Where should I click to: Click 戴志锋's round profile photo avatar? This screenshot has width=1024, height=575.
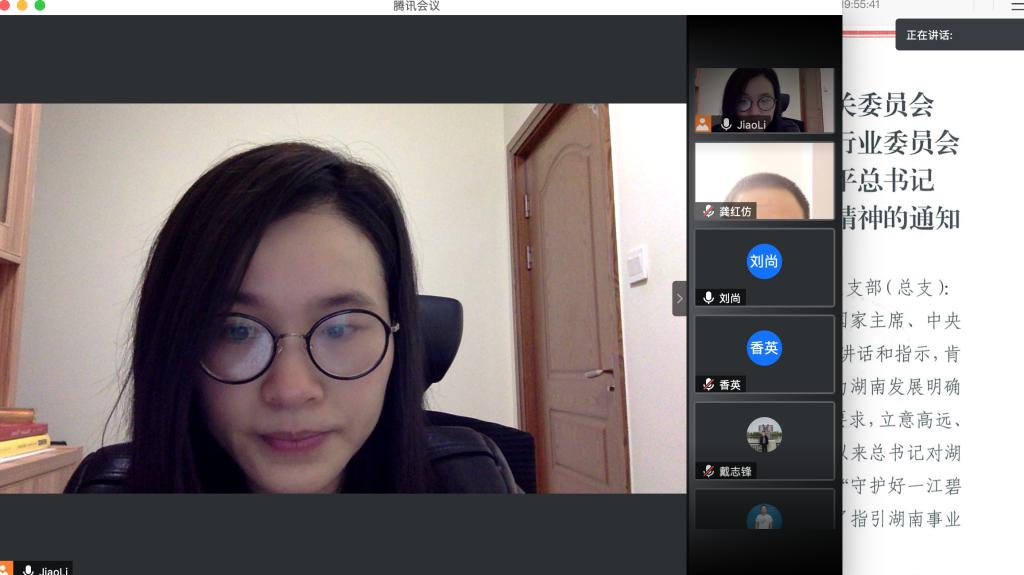pyautogui.click(x=764, y=435)
